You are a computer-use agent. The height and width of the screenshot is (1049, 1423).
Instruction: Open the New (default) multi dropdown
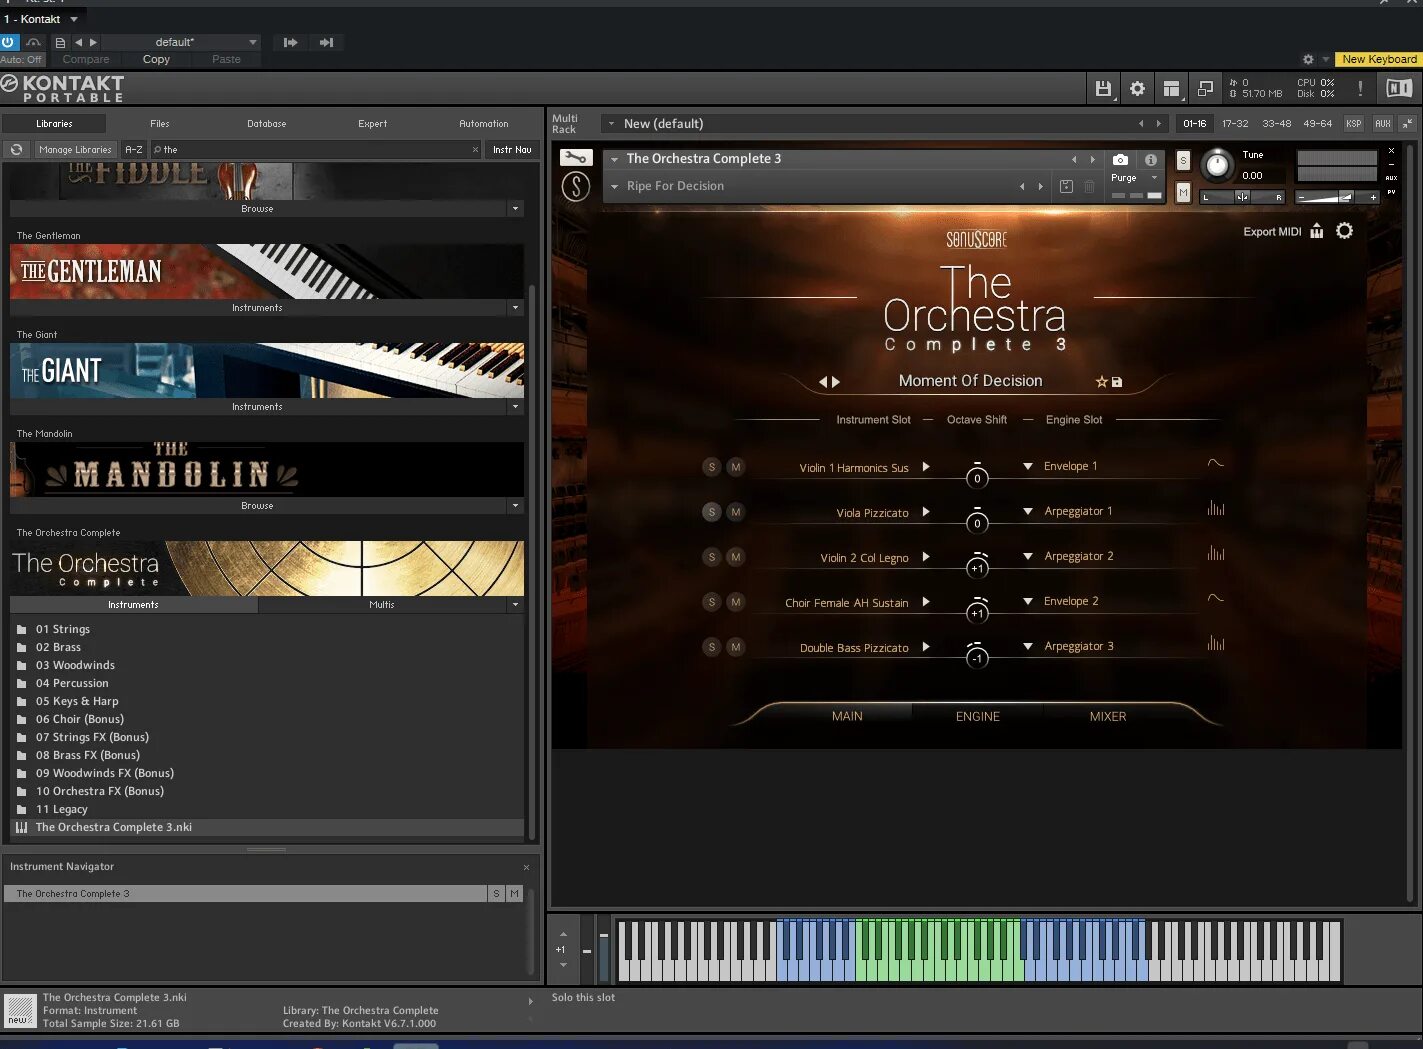[x=611, y=124]
